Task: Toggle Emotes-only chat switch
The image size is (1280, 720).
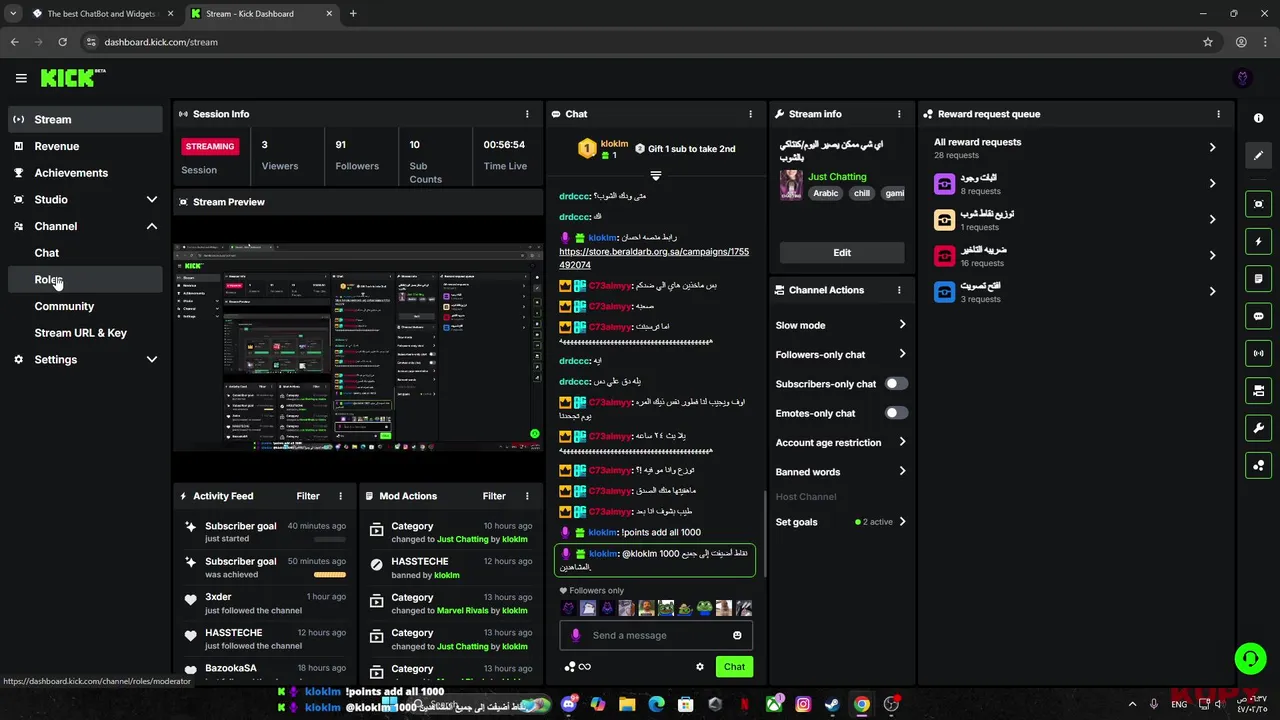Action: 896,413
